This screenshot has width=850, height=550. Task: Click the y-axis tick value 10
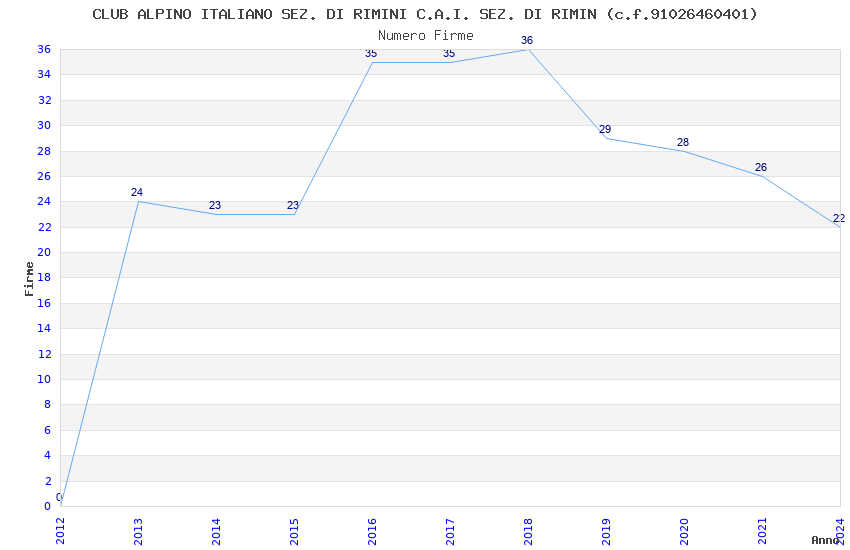pos(44,379)
